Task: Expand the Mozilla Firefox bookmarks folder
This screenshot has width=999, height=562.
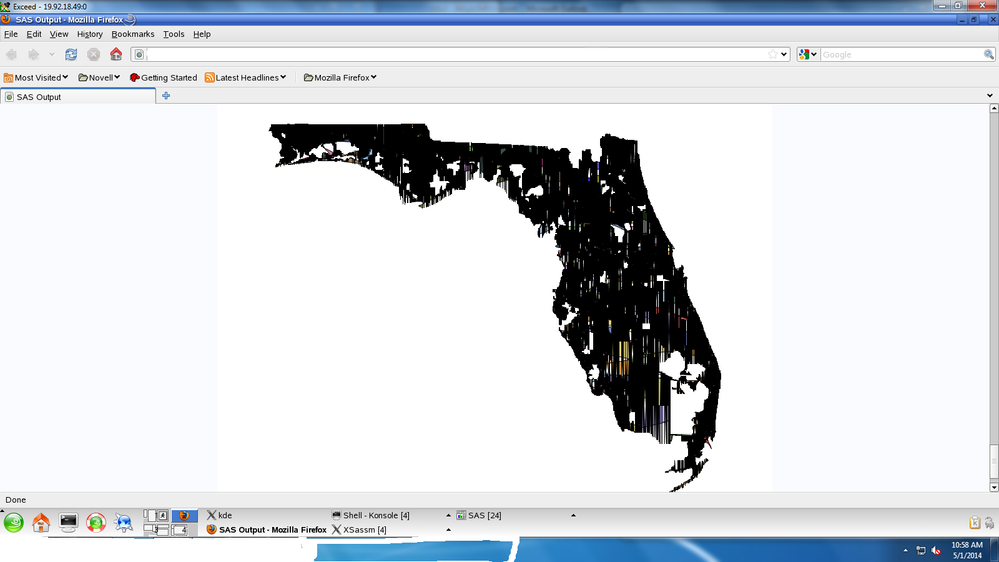Action: (x=340, y=78)
